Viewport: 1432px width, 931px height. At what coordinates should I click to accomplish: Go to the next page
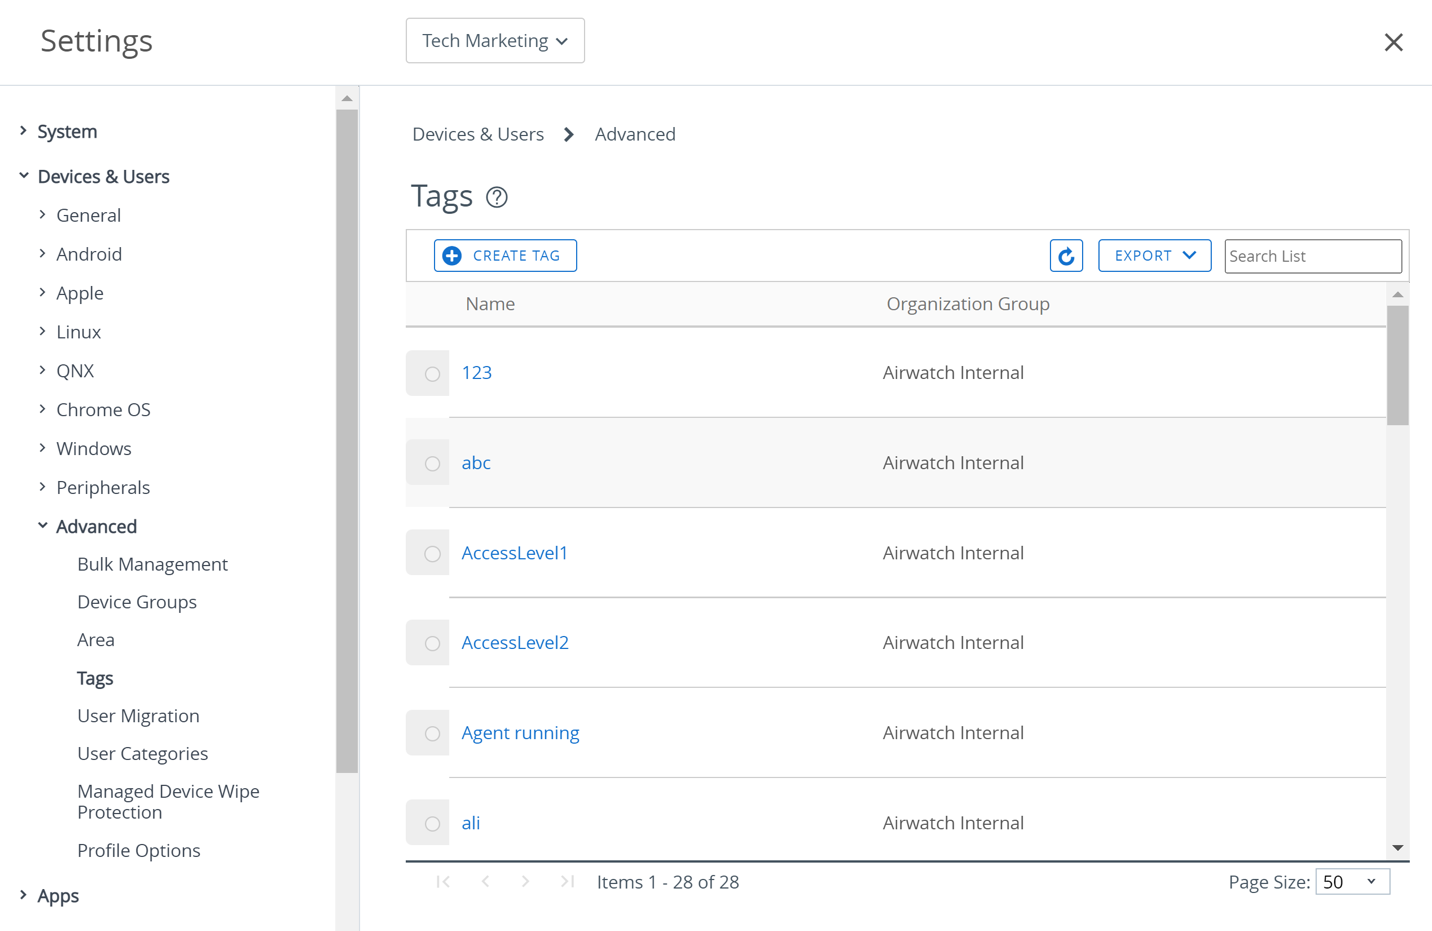[526, 881]
